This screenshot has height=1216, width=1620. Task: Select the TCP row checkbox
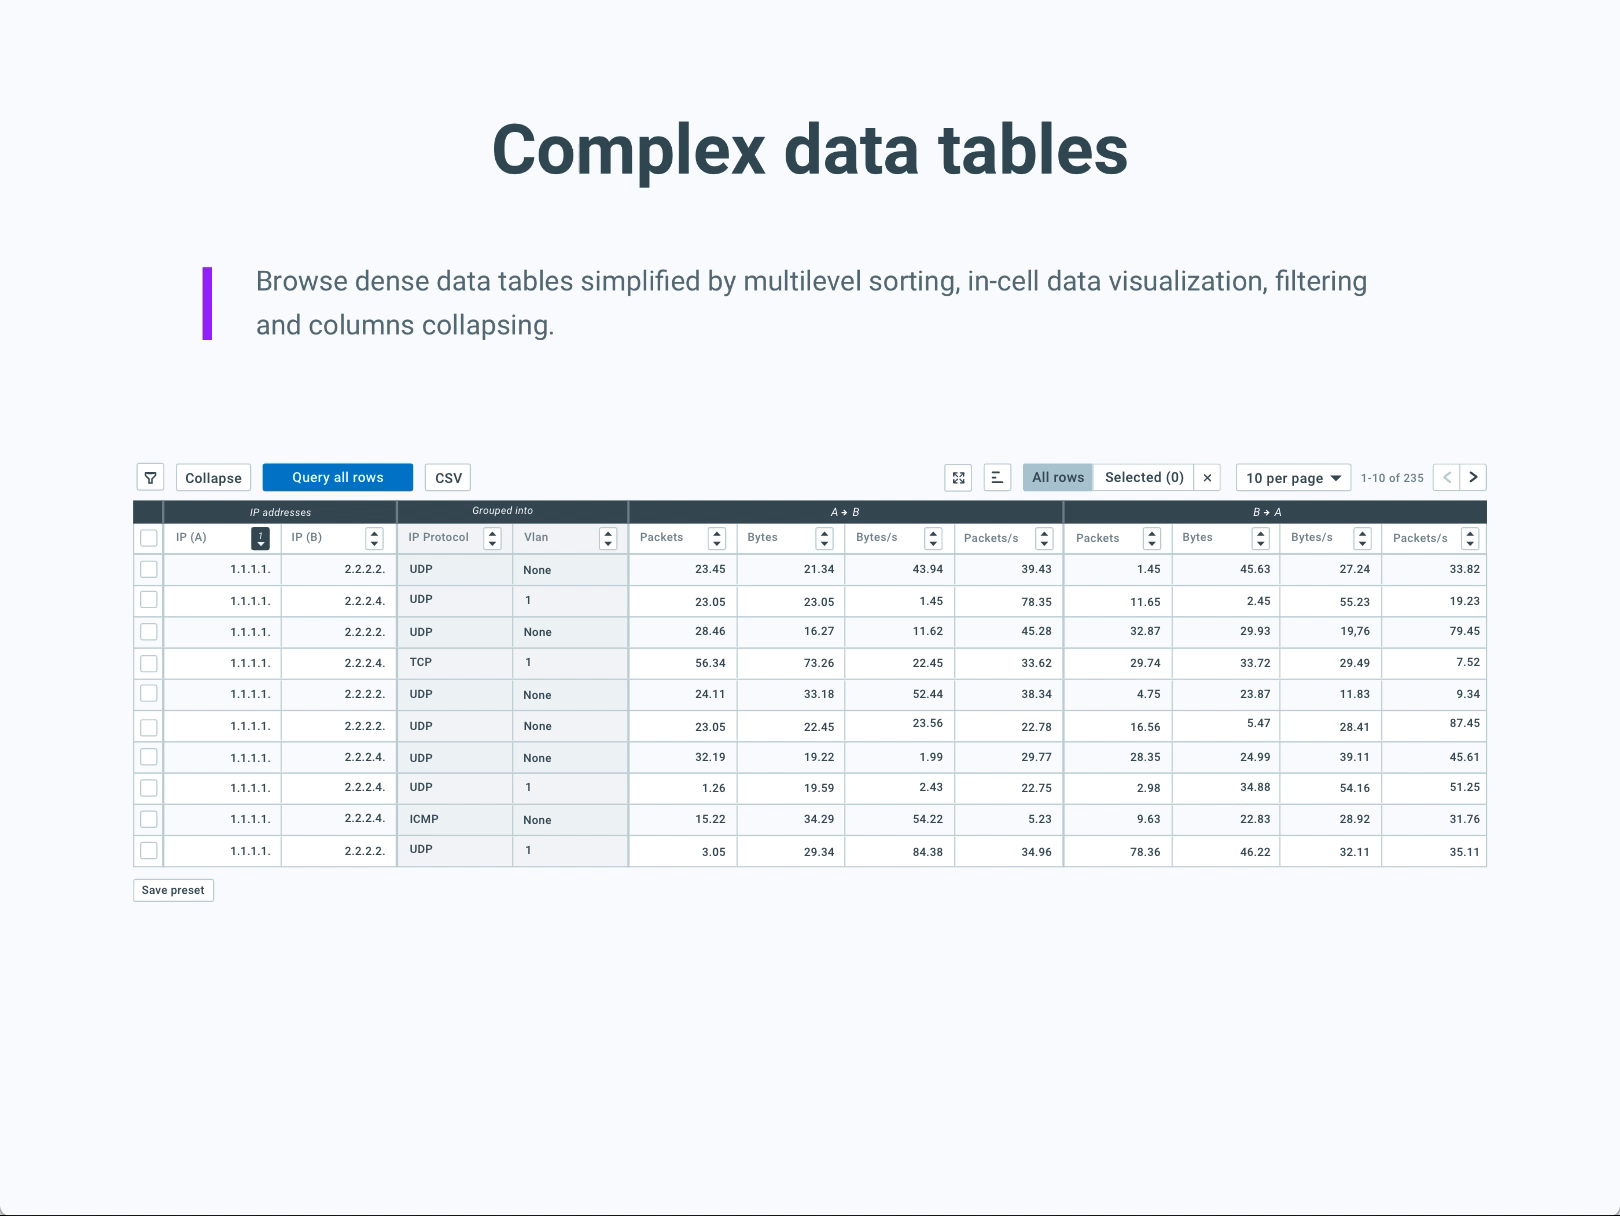pos(149,663)
